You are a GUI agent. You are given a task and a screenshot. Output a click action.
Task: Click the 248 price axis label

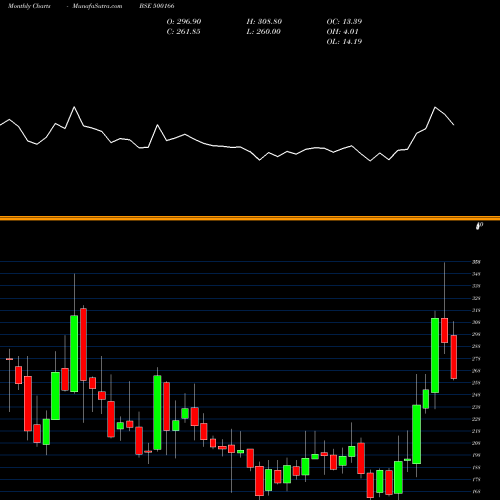(x=476, y=395)
